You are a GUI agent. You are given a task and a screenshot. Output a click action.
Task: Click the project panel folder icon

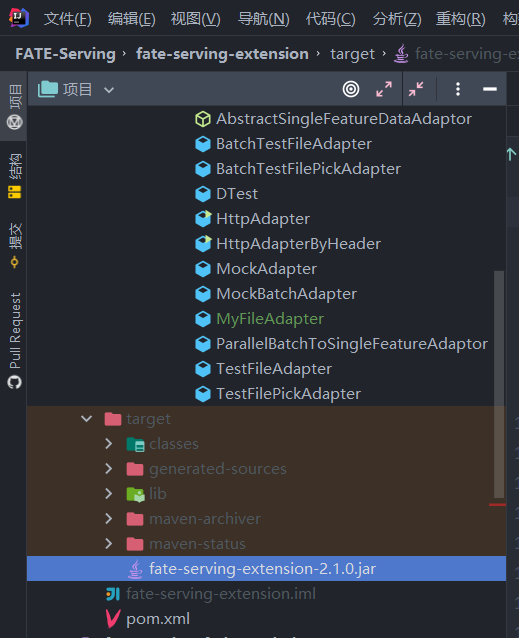pos(48,89)
